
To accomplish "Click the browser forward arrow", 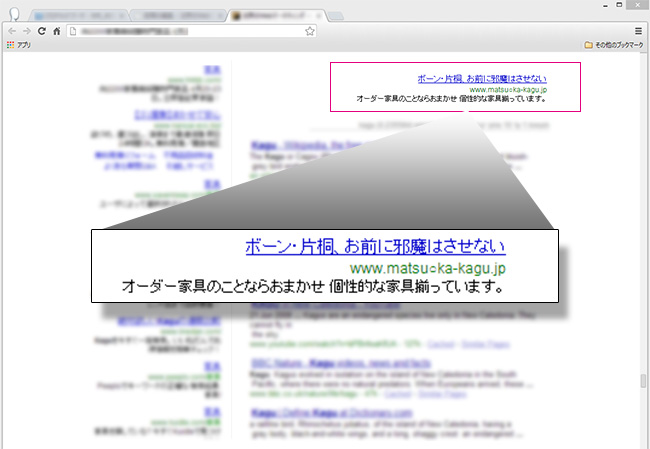I will [x=27, y=31].
